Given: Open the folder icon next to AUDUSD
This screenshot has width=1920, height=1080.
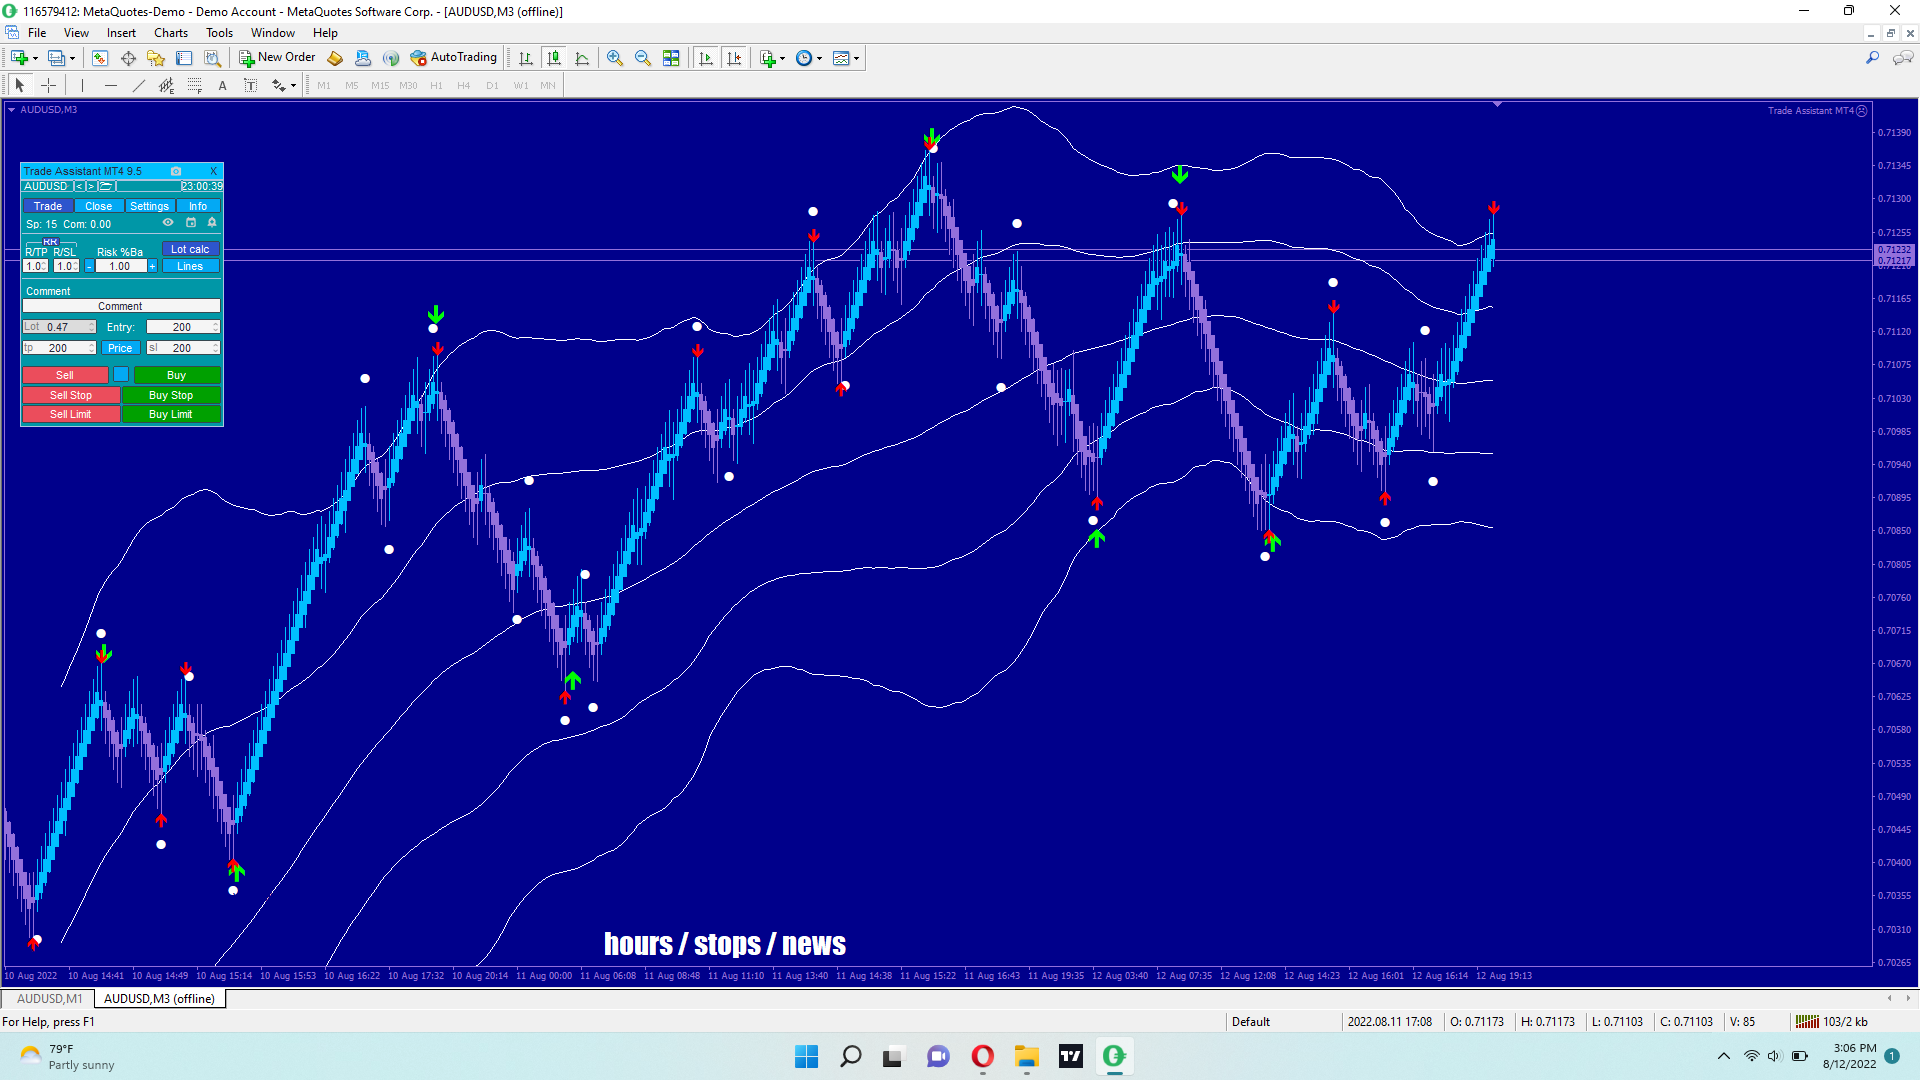Looking at the screenshot, I should click(106, 186).
